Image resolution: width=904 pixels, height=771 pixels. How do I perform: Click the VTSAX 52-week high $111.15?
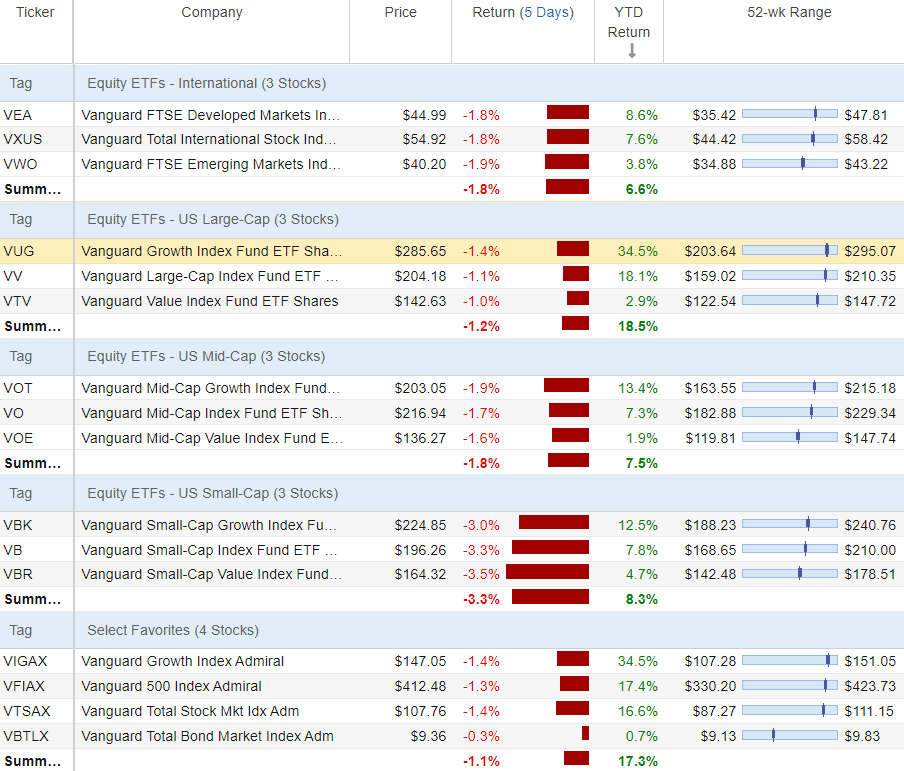click(x=869, y=710)
